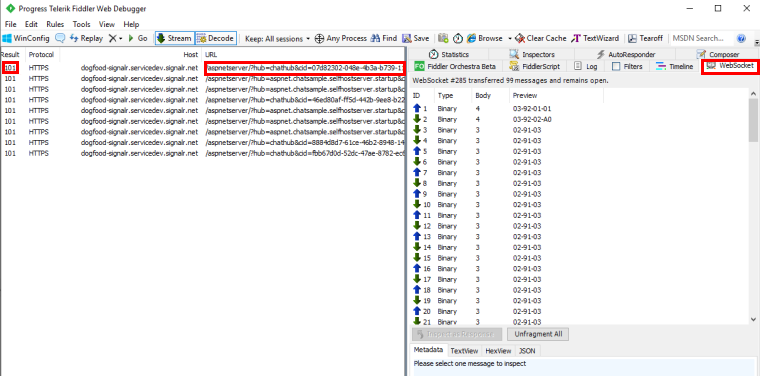This screenshot has width=760, height=376.
Task: Select WebSocket message ID 1
Action: tap(579, 109)
